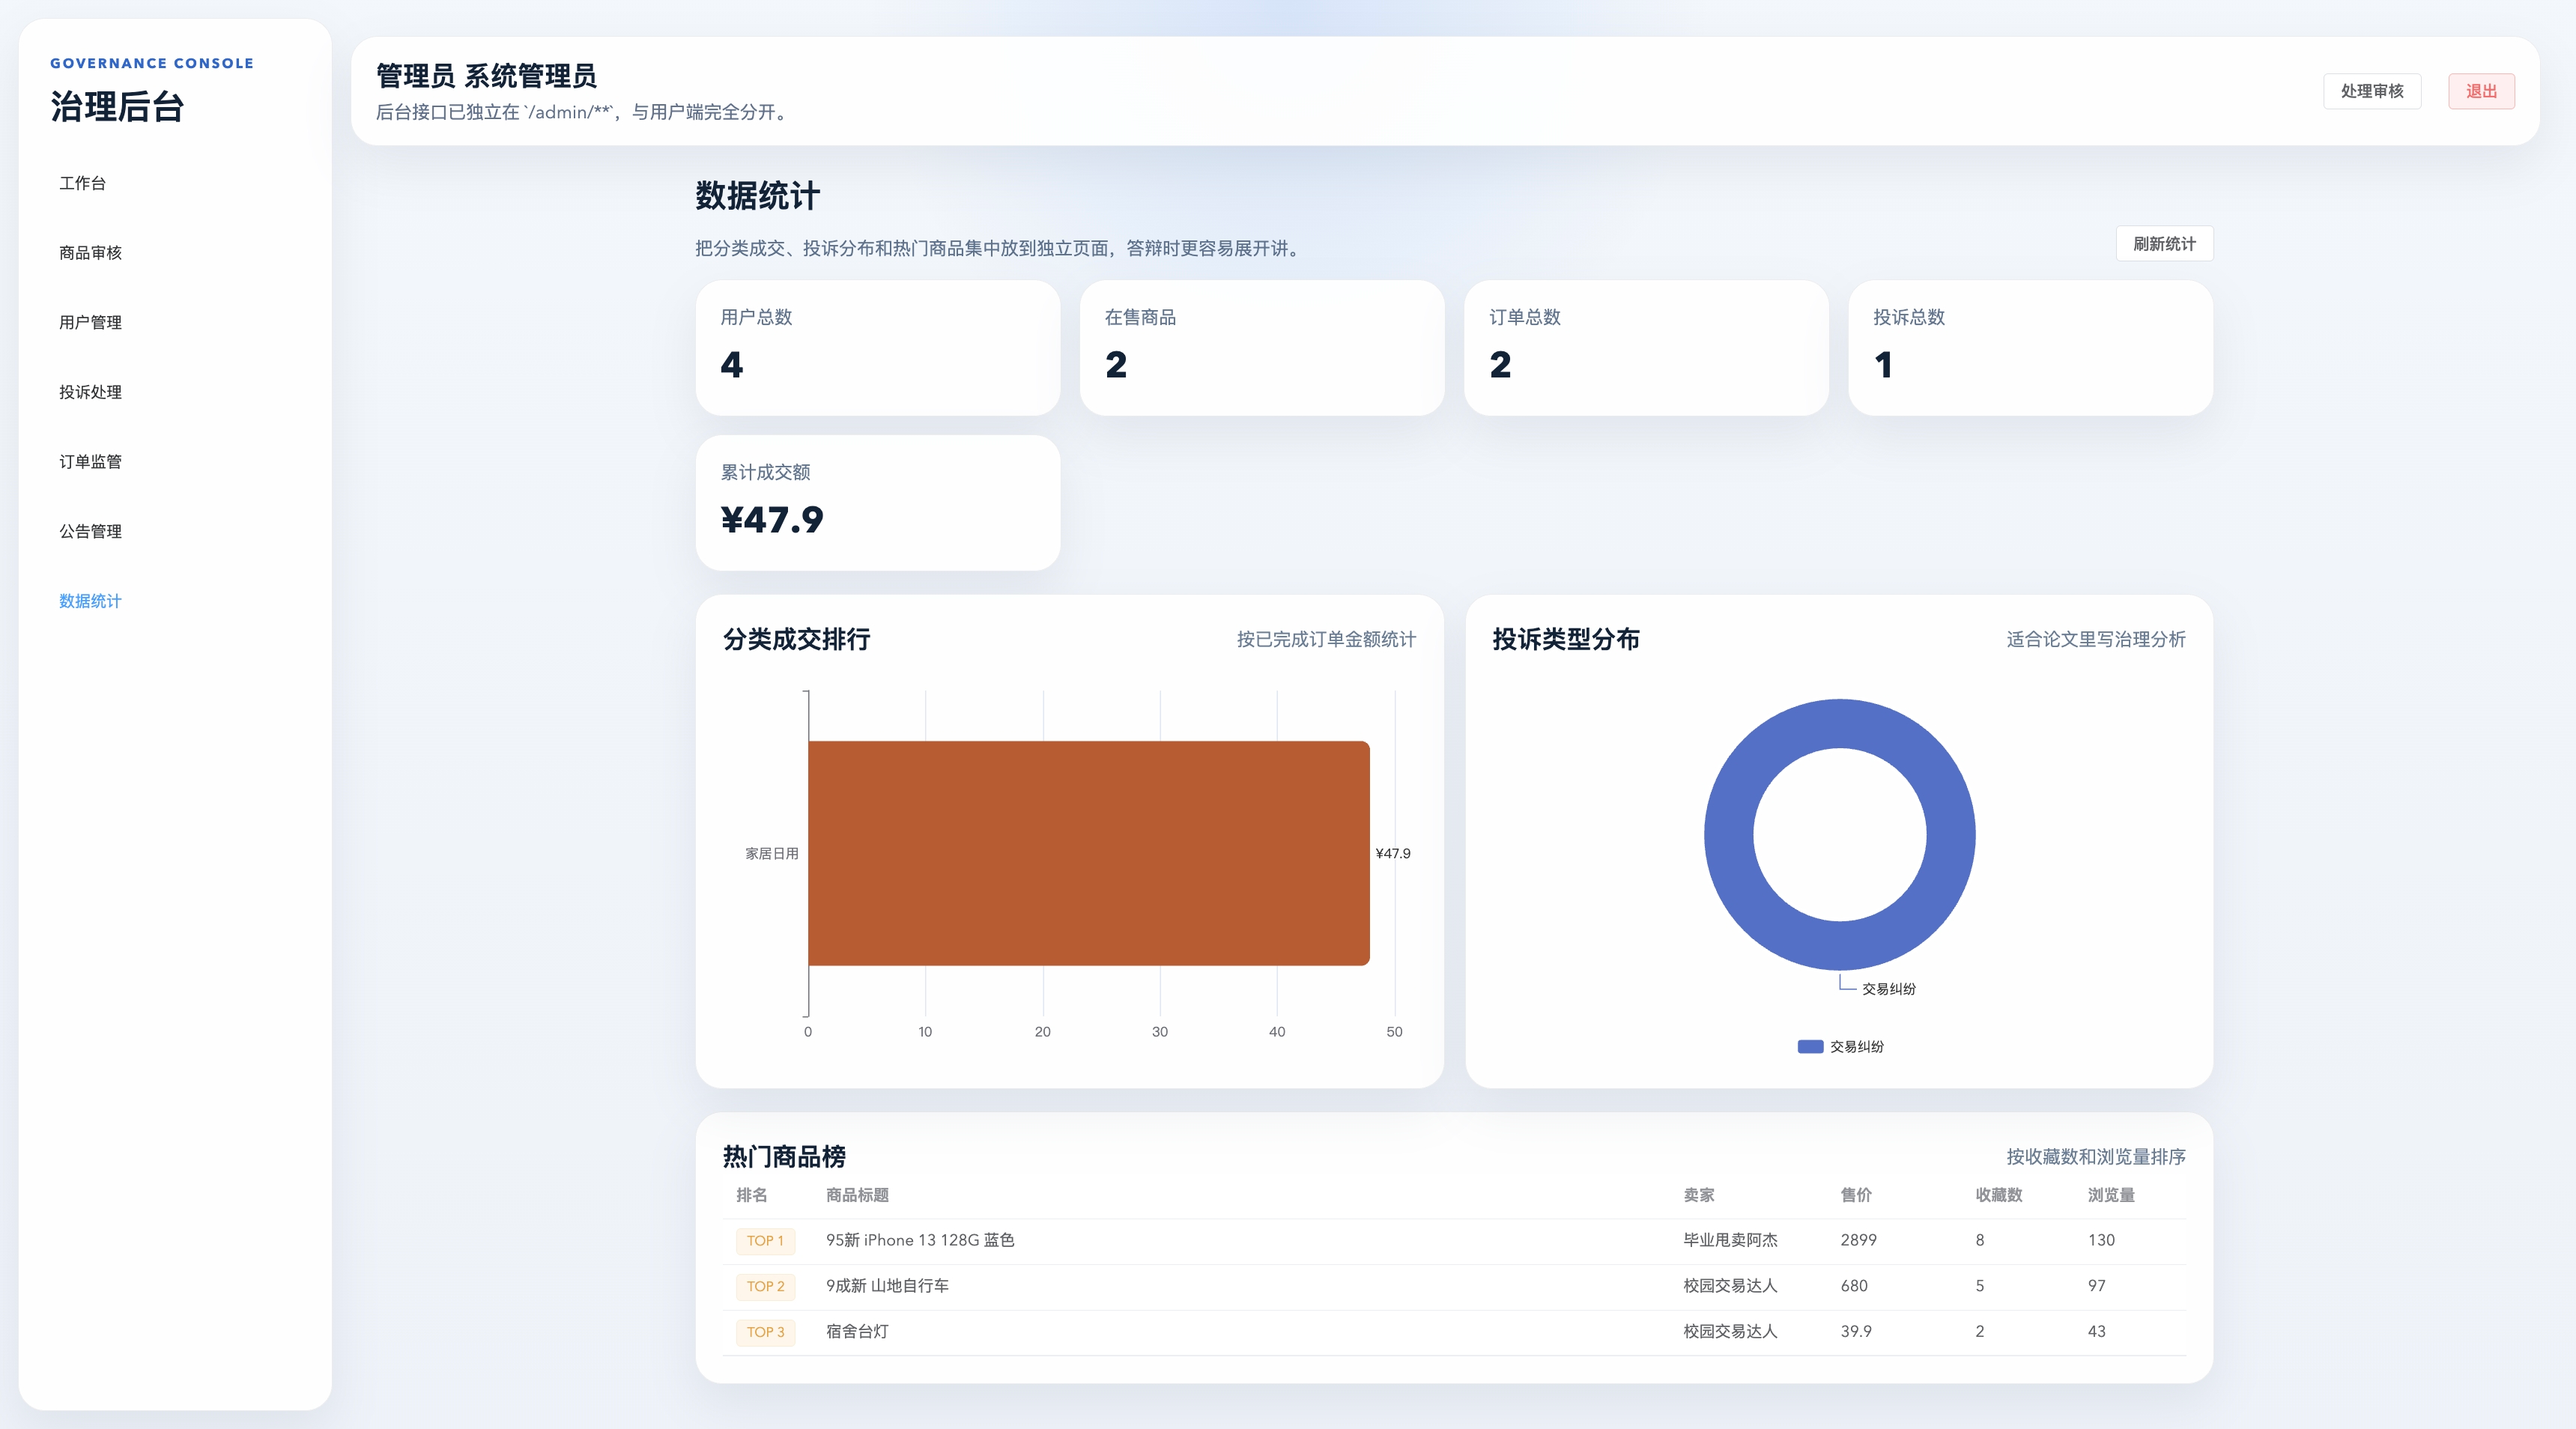2576x1429 pixels.
Task: Click the TOP 3 rank badge
Action: coord(765,1332)
